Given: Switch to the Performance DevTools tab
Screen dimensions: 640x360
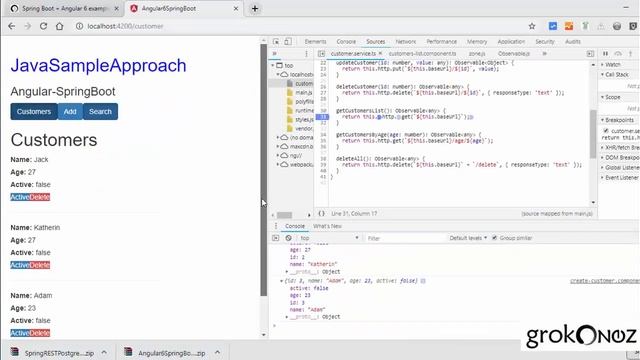Looking at the screenshot, I should click(442, 42).
